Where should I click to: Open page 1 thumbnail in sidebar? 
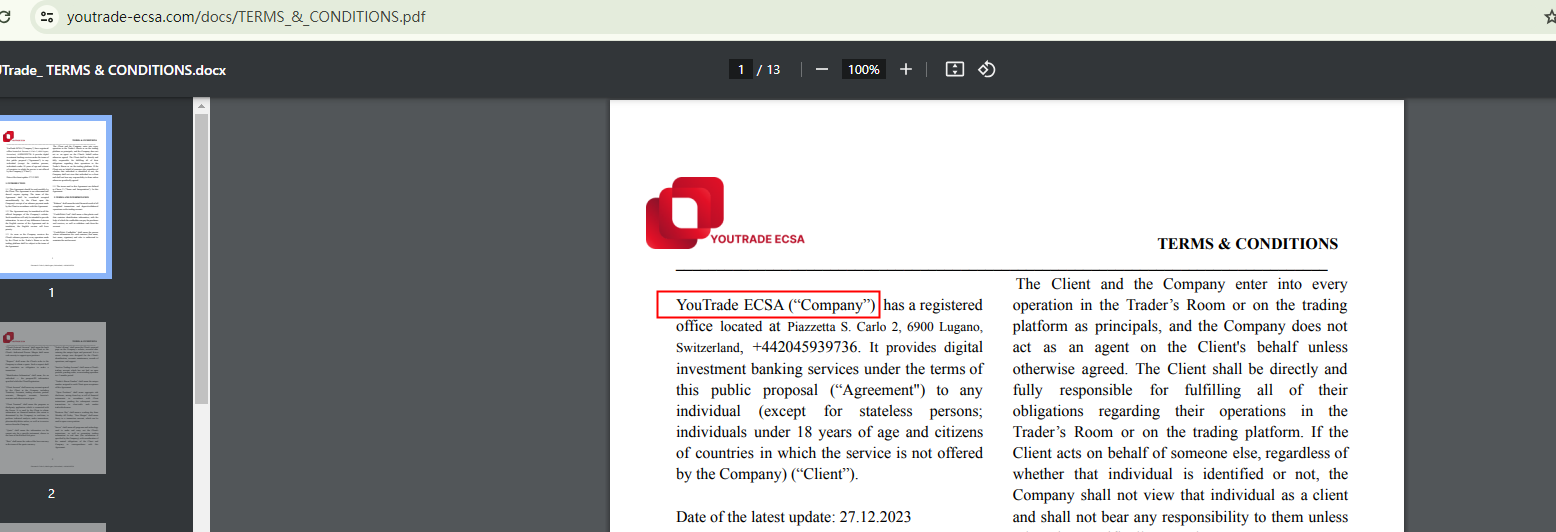tap(54, 197)
